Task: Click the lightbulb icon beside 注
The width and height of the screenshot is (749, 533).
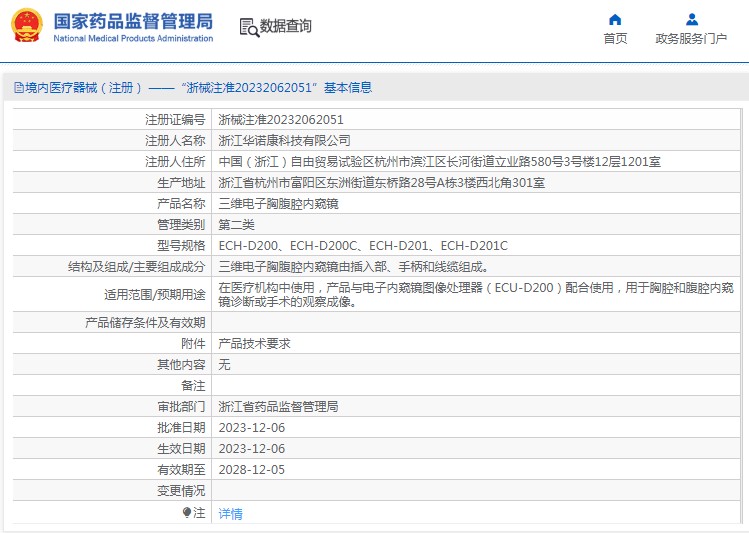Action: [187, 512]
